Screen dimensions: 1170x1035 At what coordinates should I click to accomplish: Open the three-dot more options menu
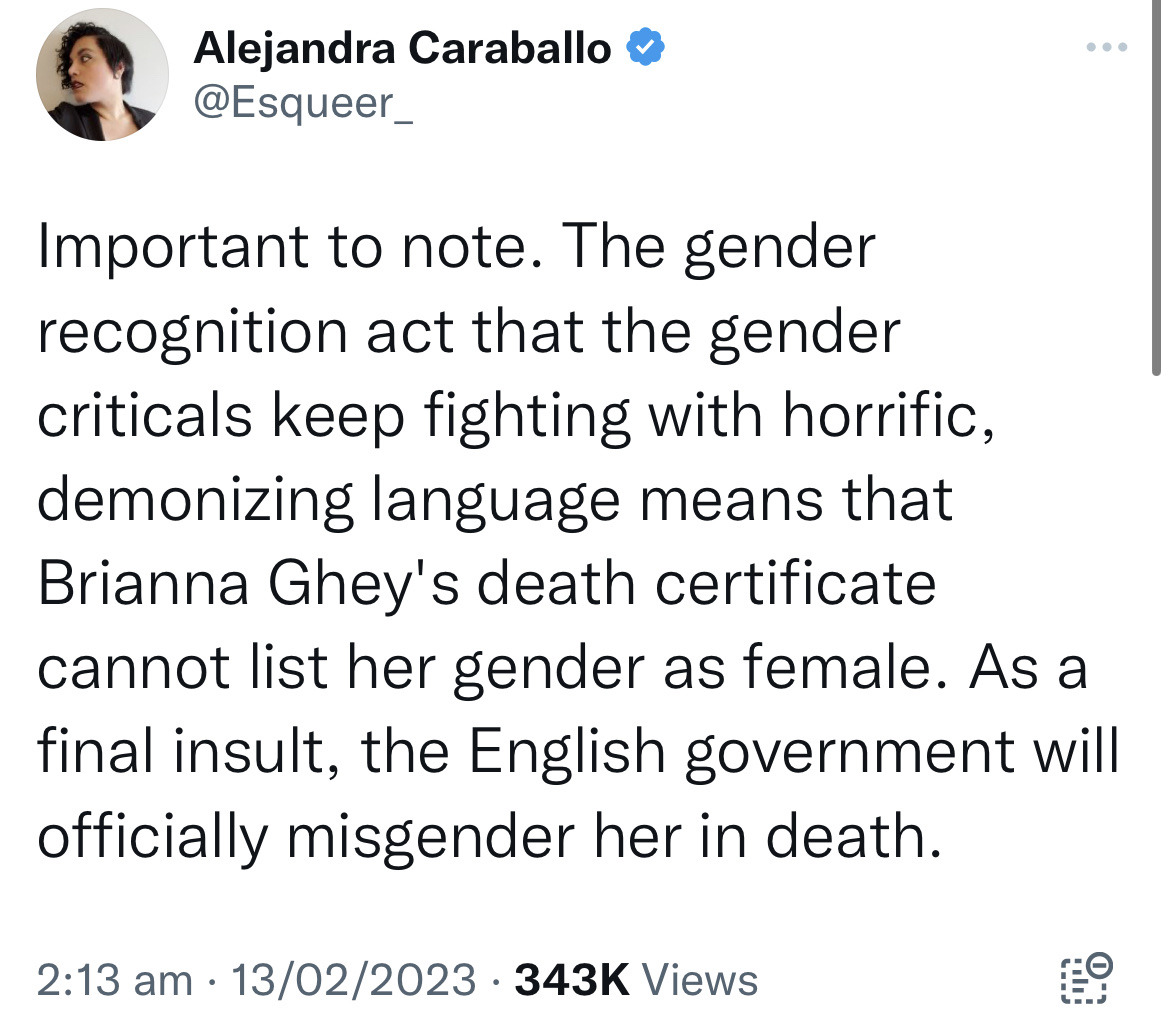[x=1107, y=47]
